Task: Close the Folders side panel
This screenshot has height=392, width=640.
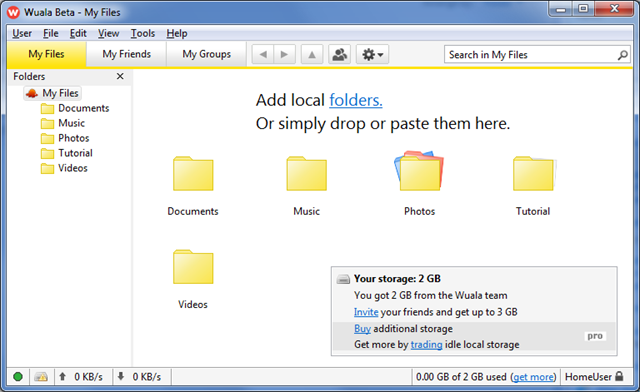Action: click(120, 76)
